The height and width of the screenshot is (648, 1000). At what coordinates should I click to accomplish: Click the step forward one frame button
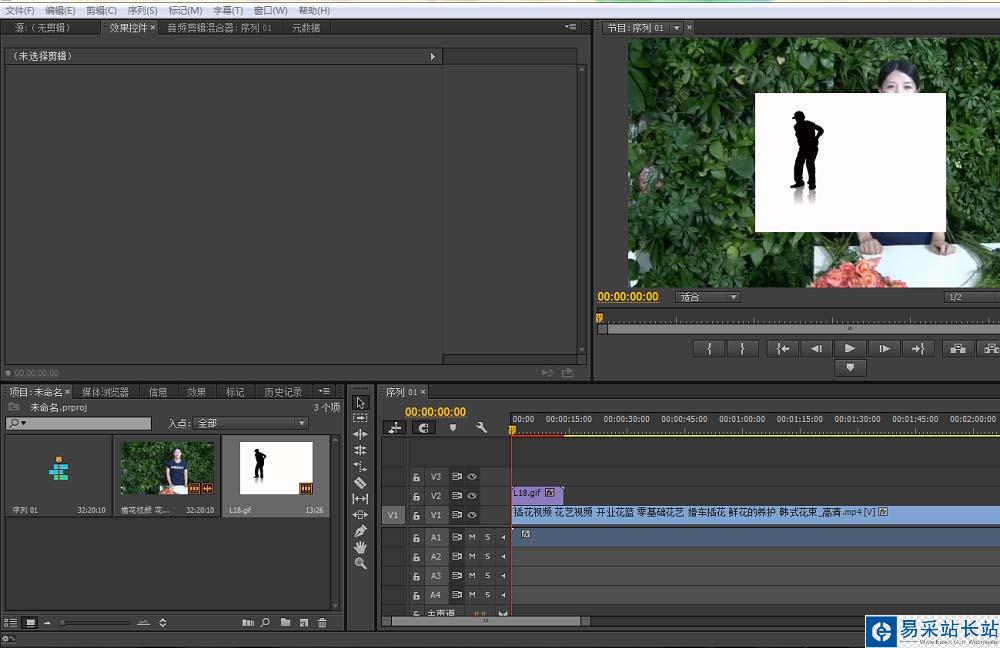[884, 348]
